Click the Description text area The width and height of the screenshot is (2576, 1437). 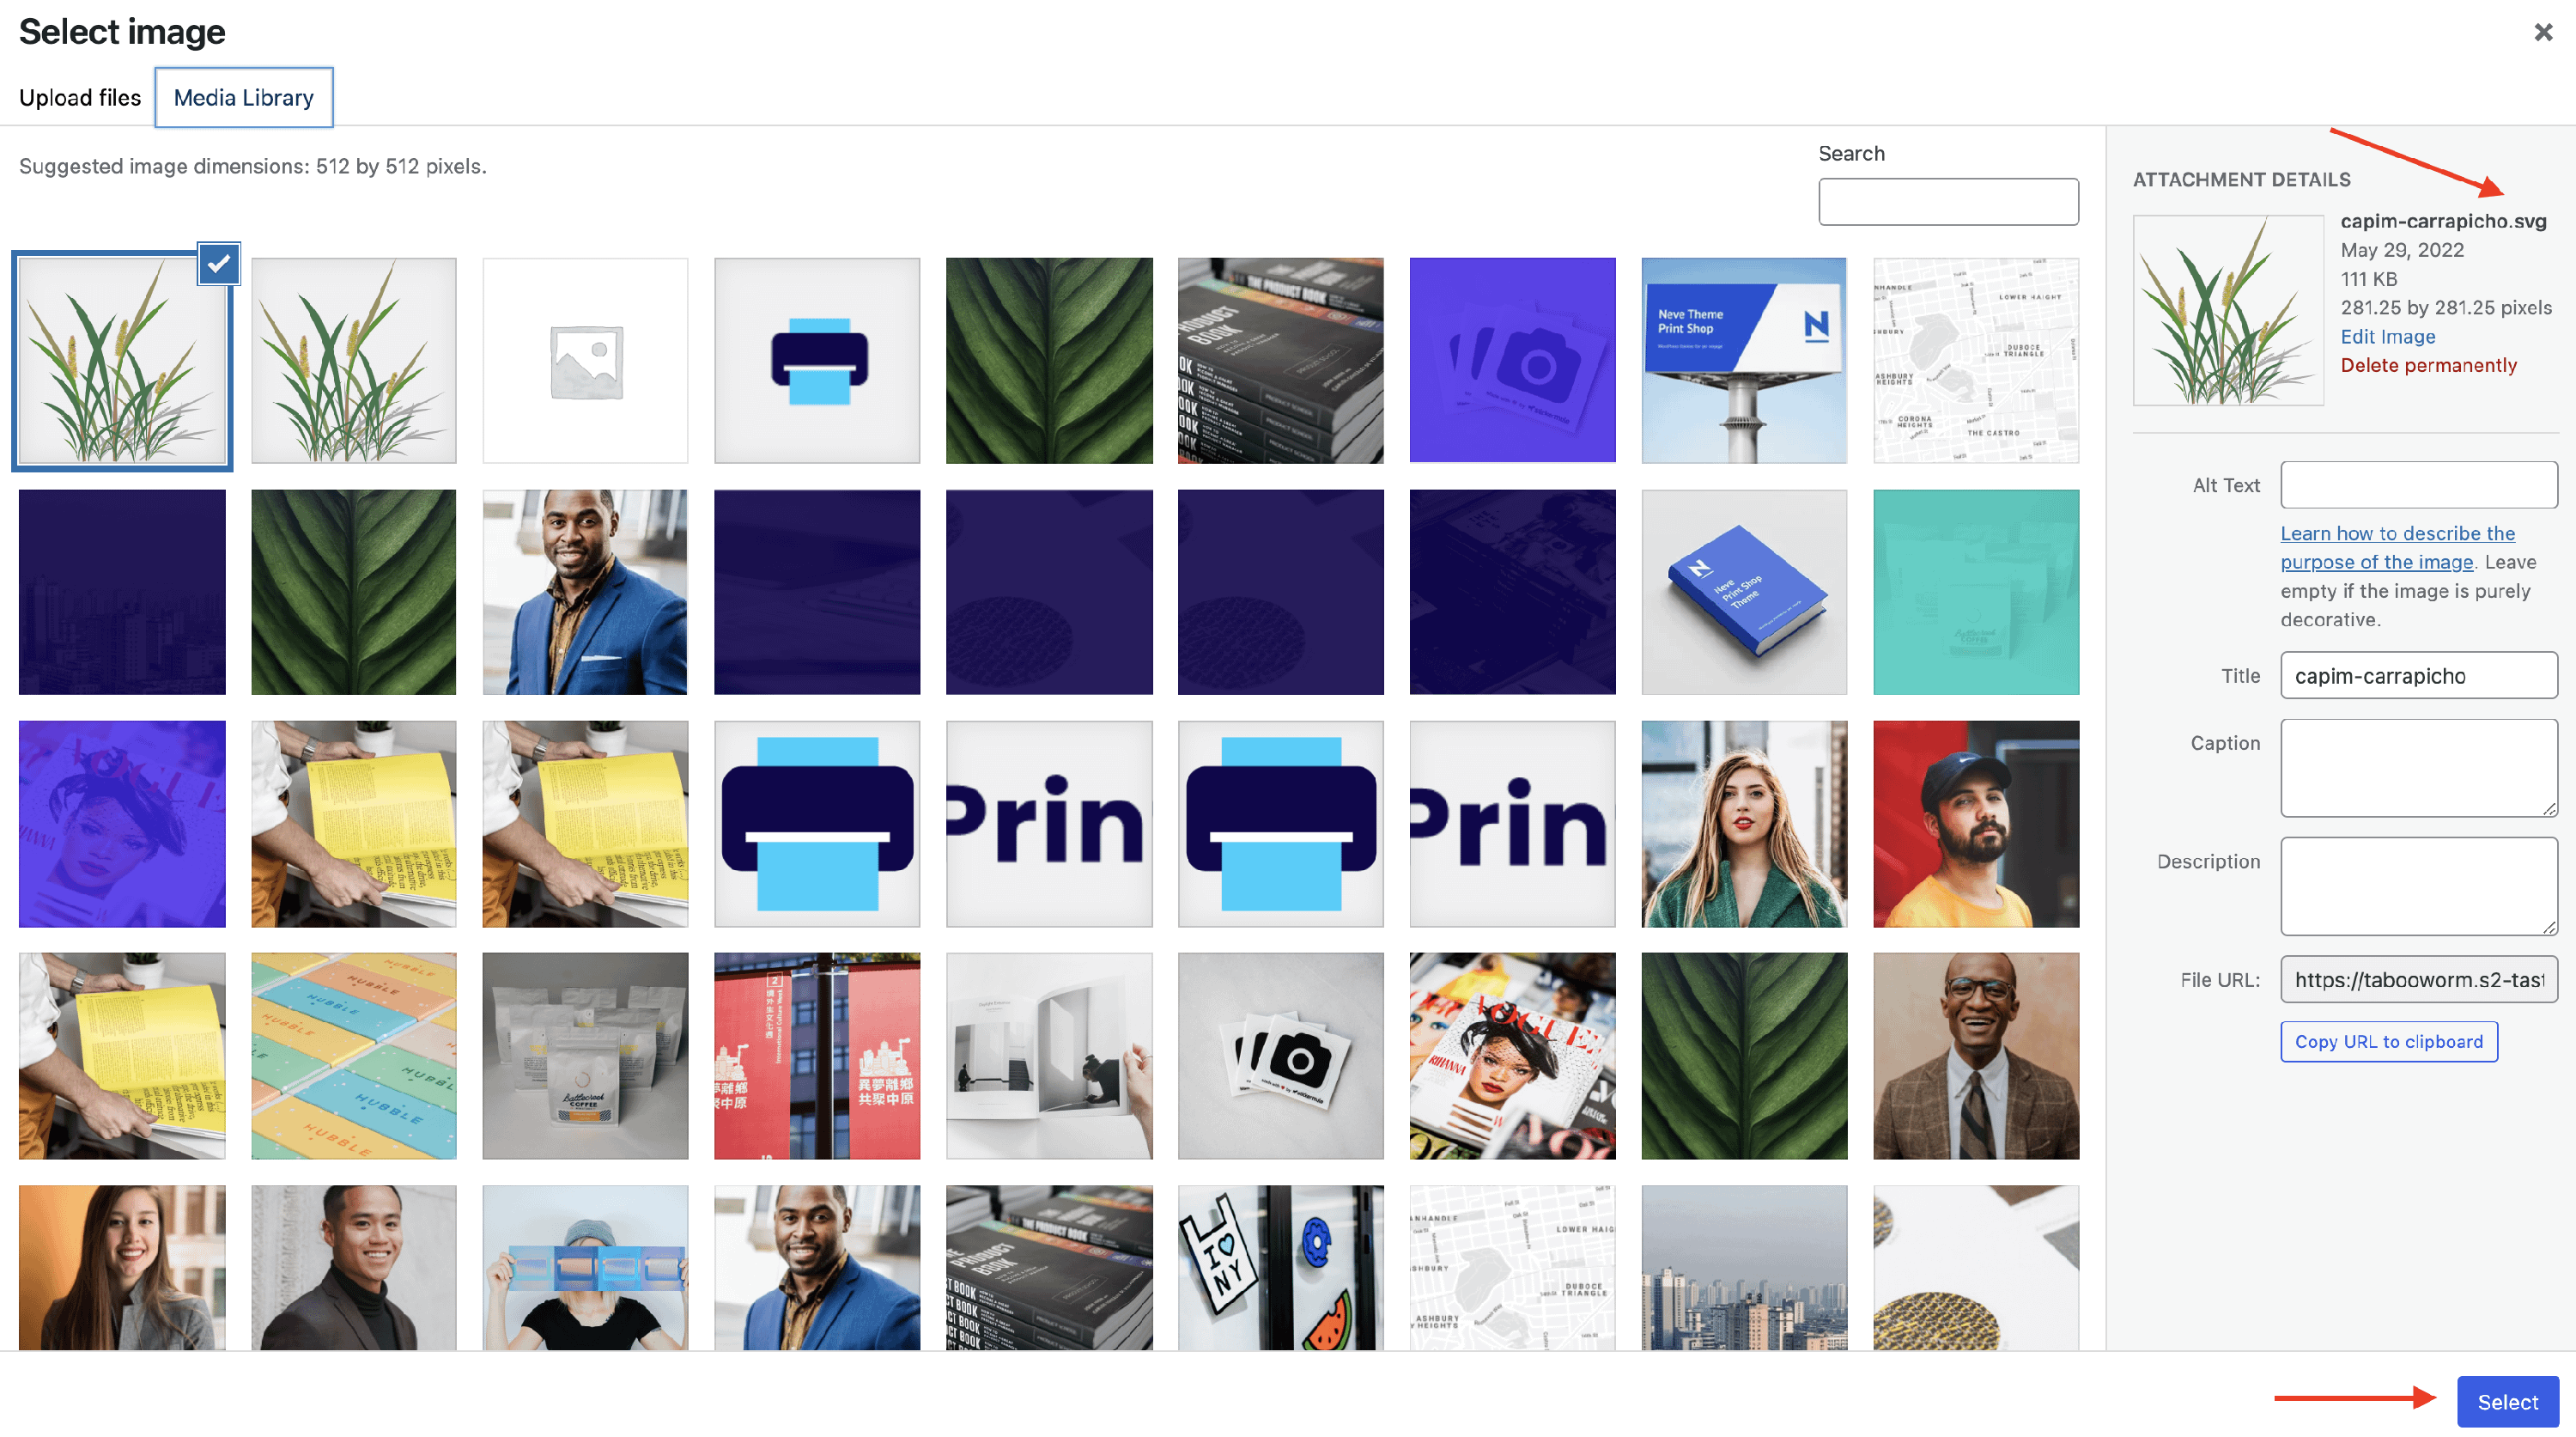tap(2418, 885)
